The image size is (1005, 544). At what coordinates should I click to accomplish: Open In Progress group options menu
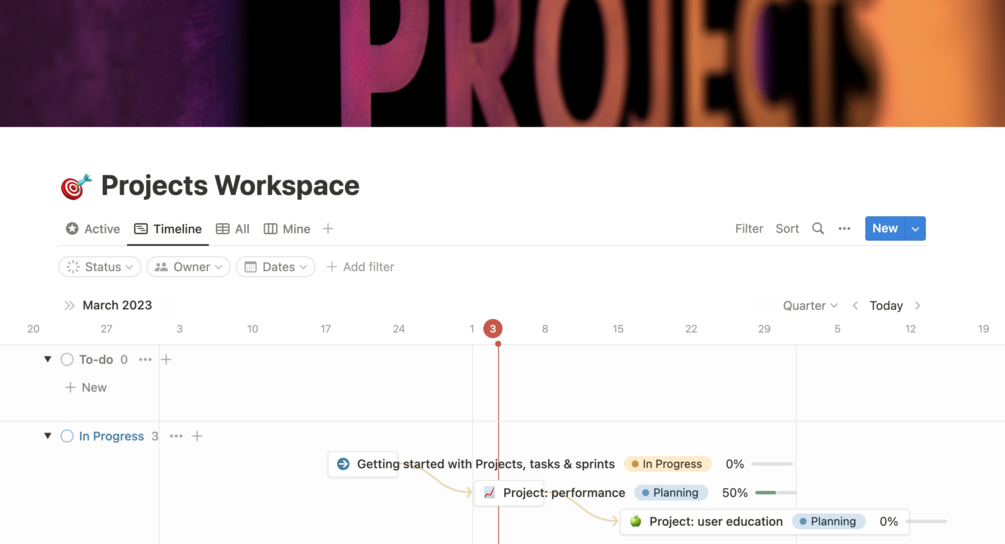[x=176, y=437]
